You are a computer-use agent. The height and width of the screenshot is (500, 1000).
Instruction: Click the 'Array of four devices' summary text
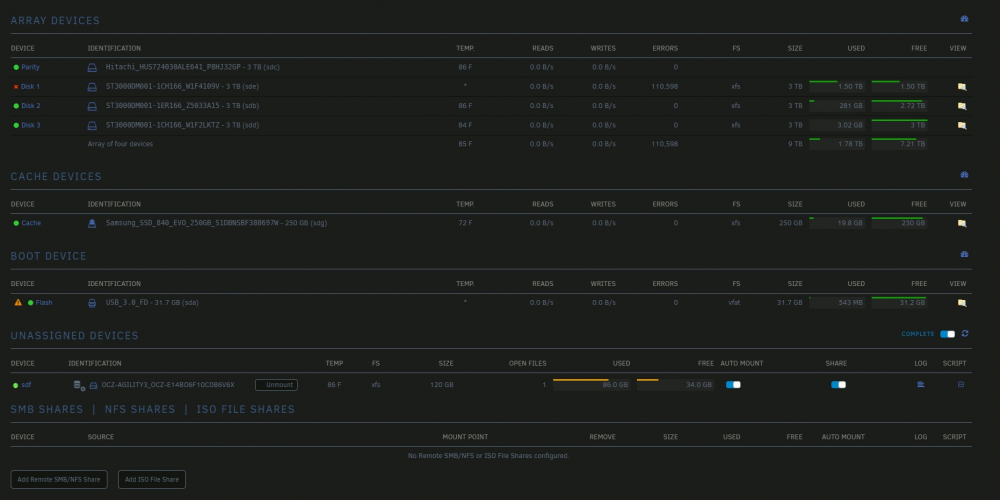[120, 144]
